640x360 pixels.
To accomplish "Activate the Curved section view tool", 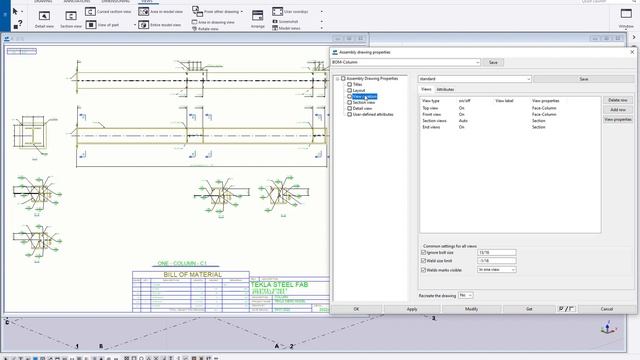I will click(x=108, y=12).
